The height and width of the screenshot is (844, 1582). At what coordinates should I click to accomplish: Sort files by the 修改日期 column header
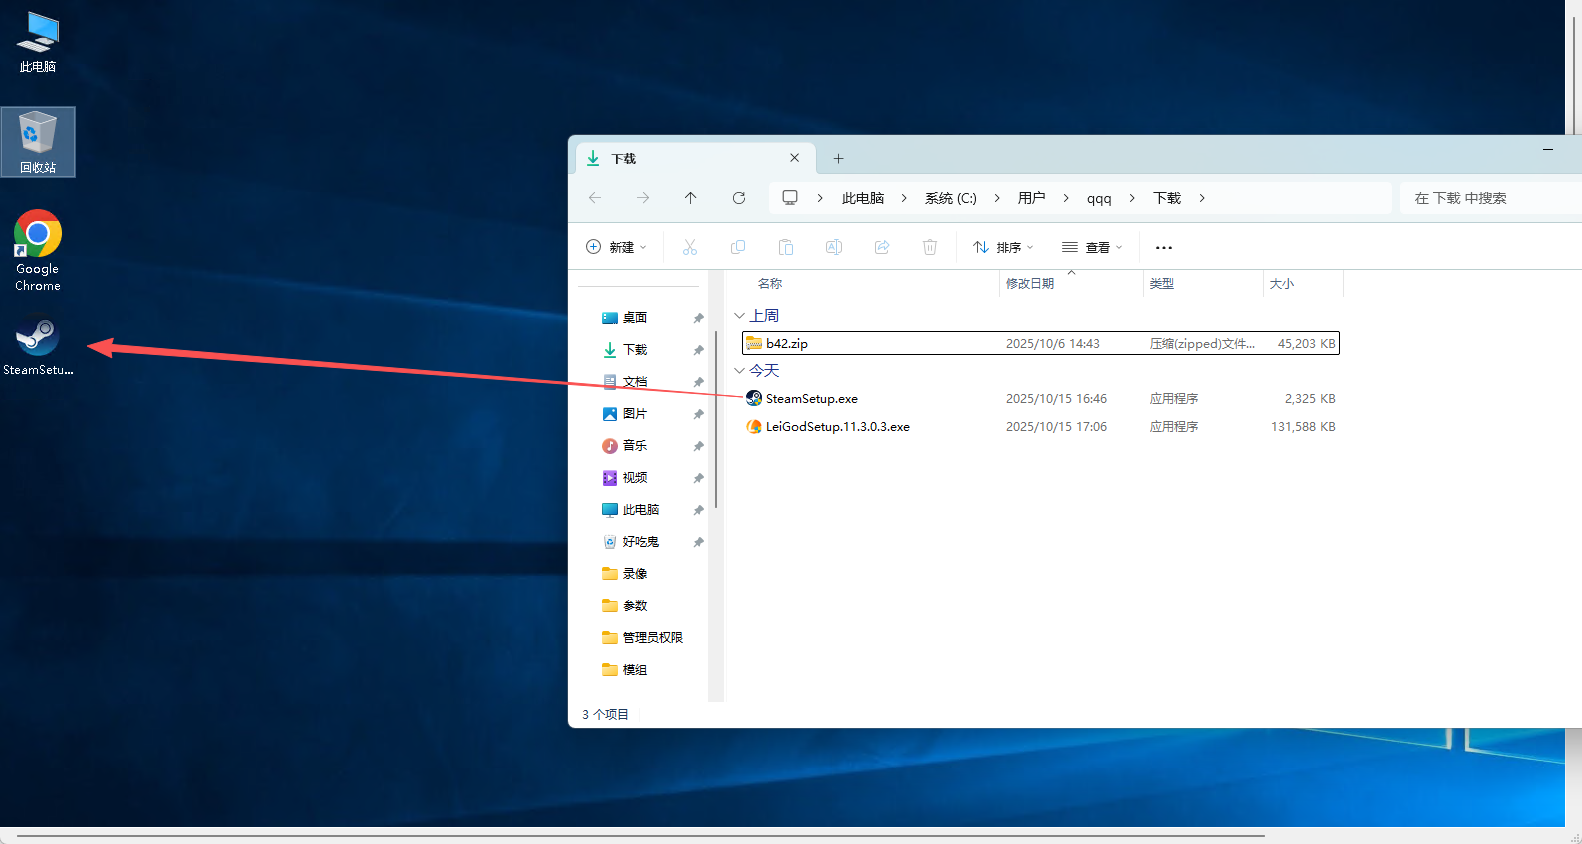(x=1030, y=284)
